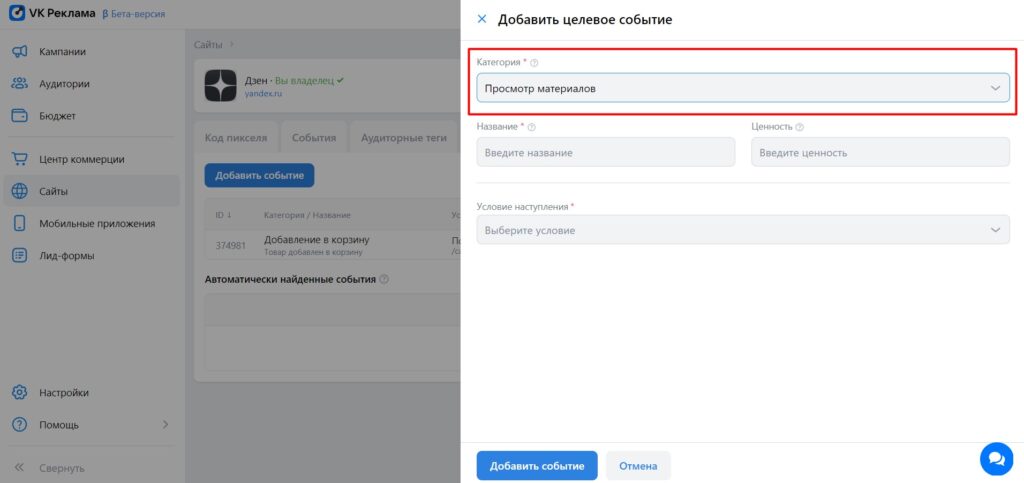The height and width of the screenshot is (483, 1024).
Task: Click the Центр коммерции cart icon
Action: click(x=19, y=159)
